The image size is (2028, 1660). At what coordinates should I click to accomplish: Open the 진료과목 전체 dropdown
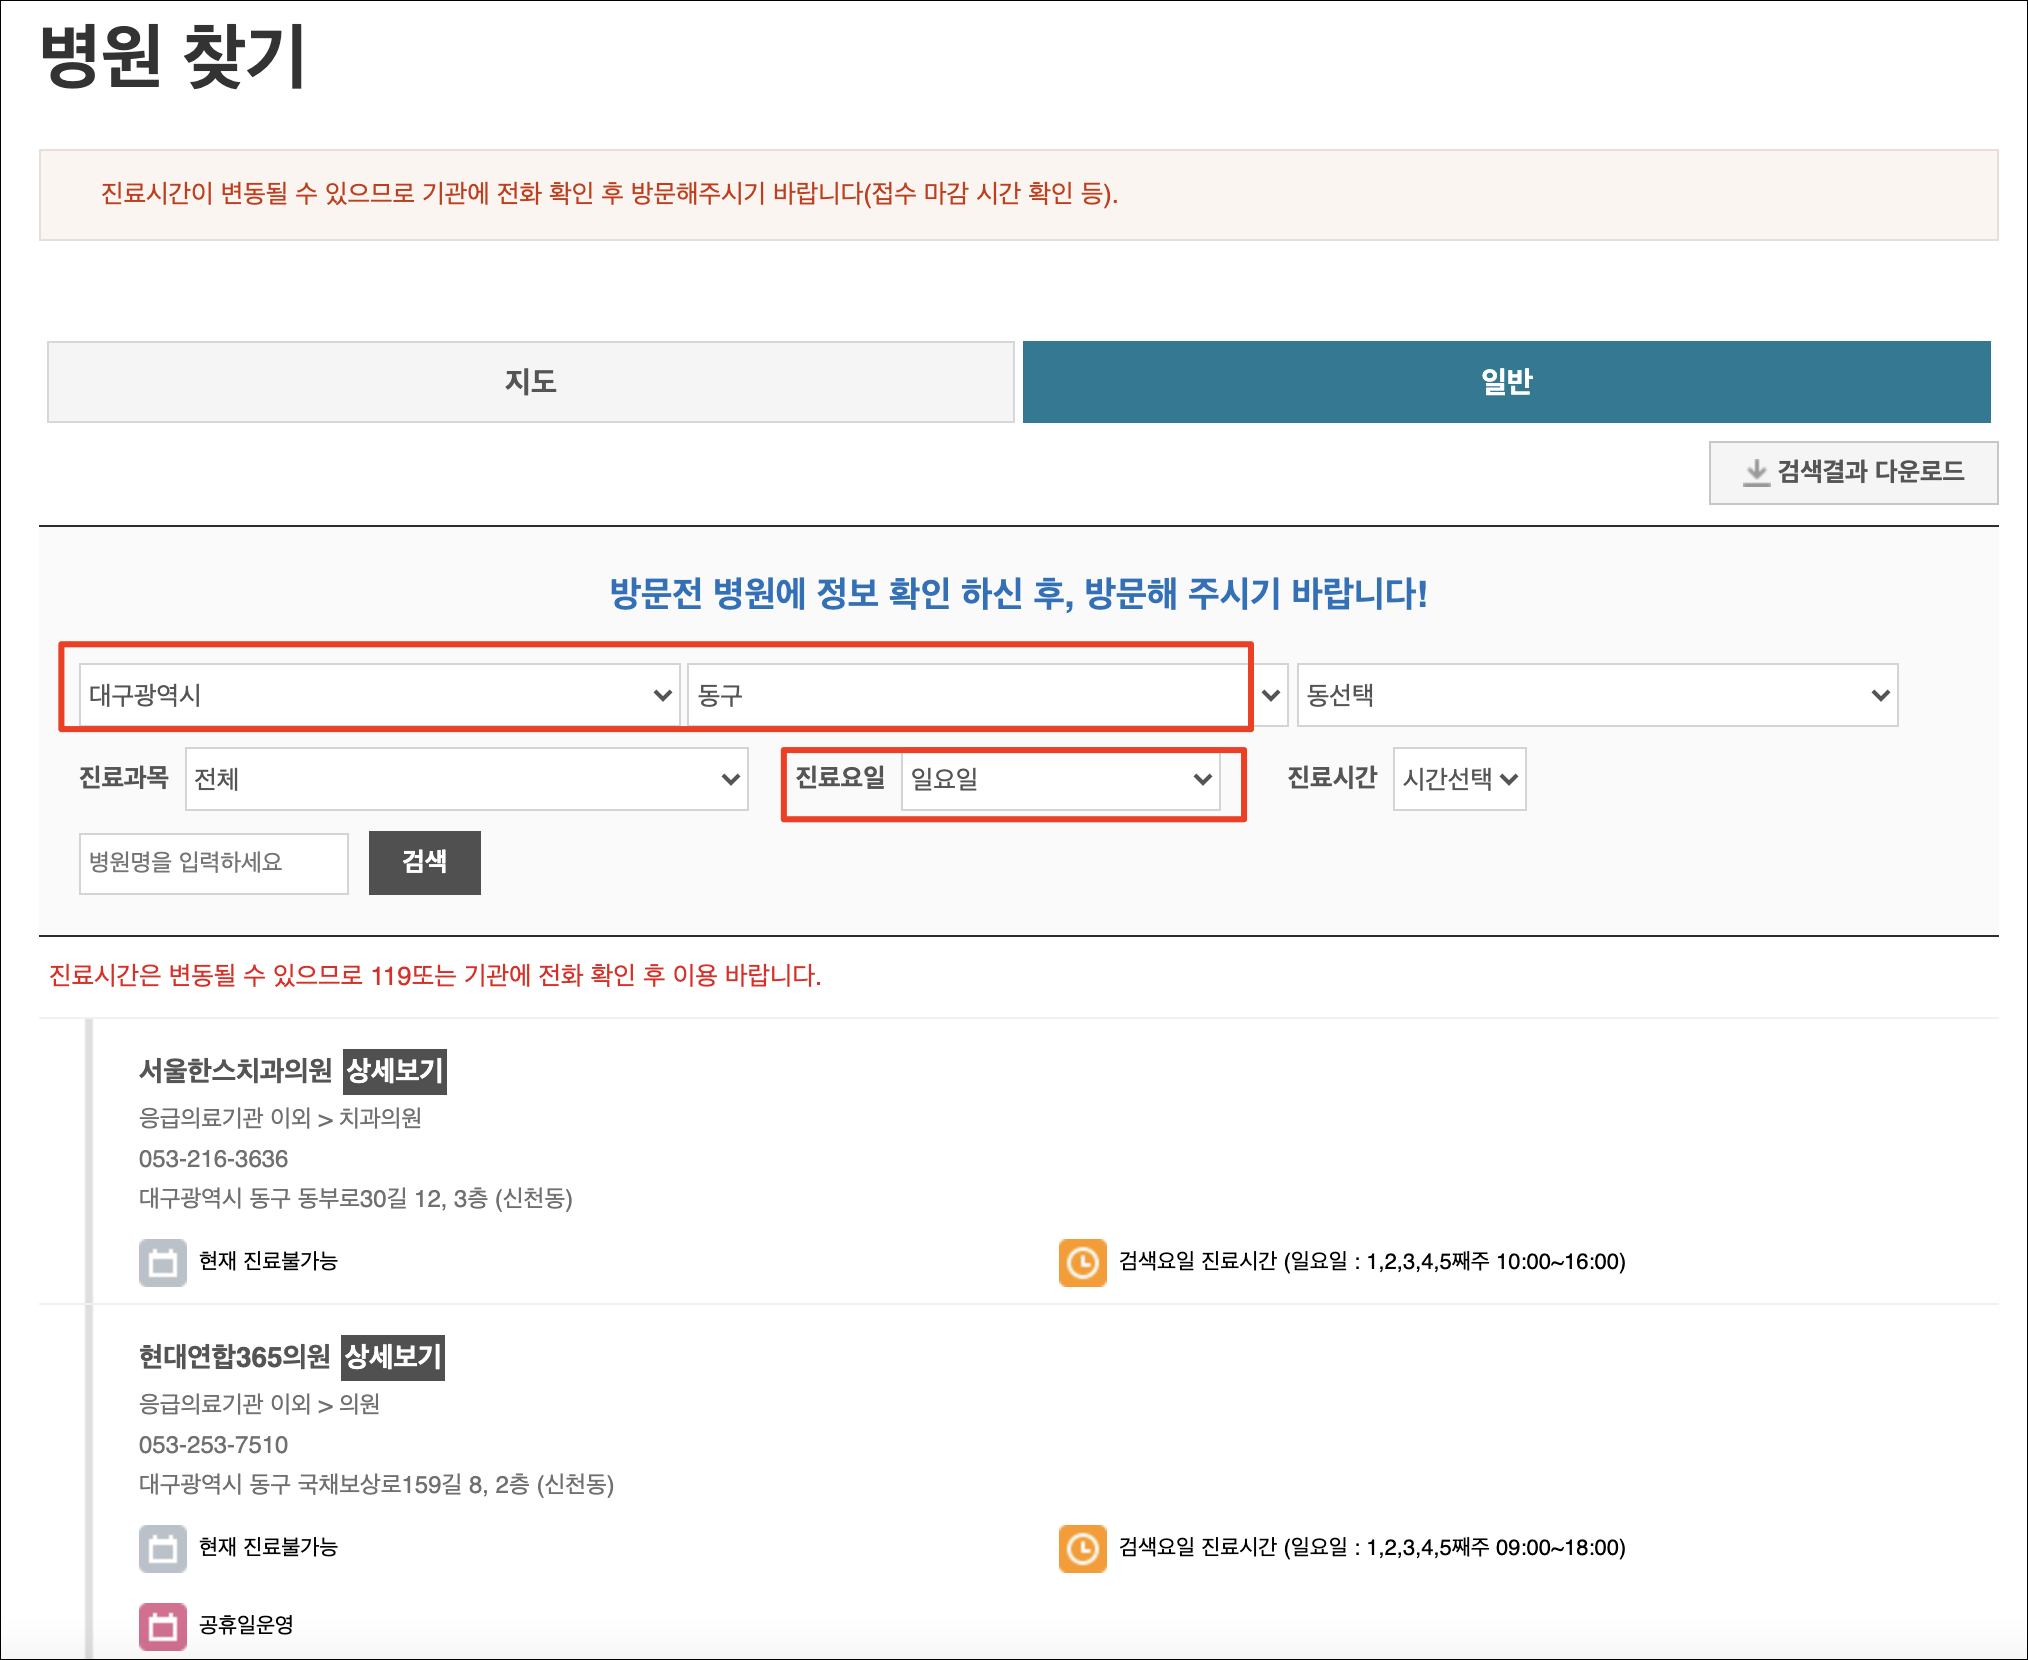tap(467, 779)
